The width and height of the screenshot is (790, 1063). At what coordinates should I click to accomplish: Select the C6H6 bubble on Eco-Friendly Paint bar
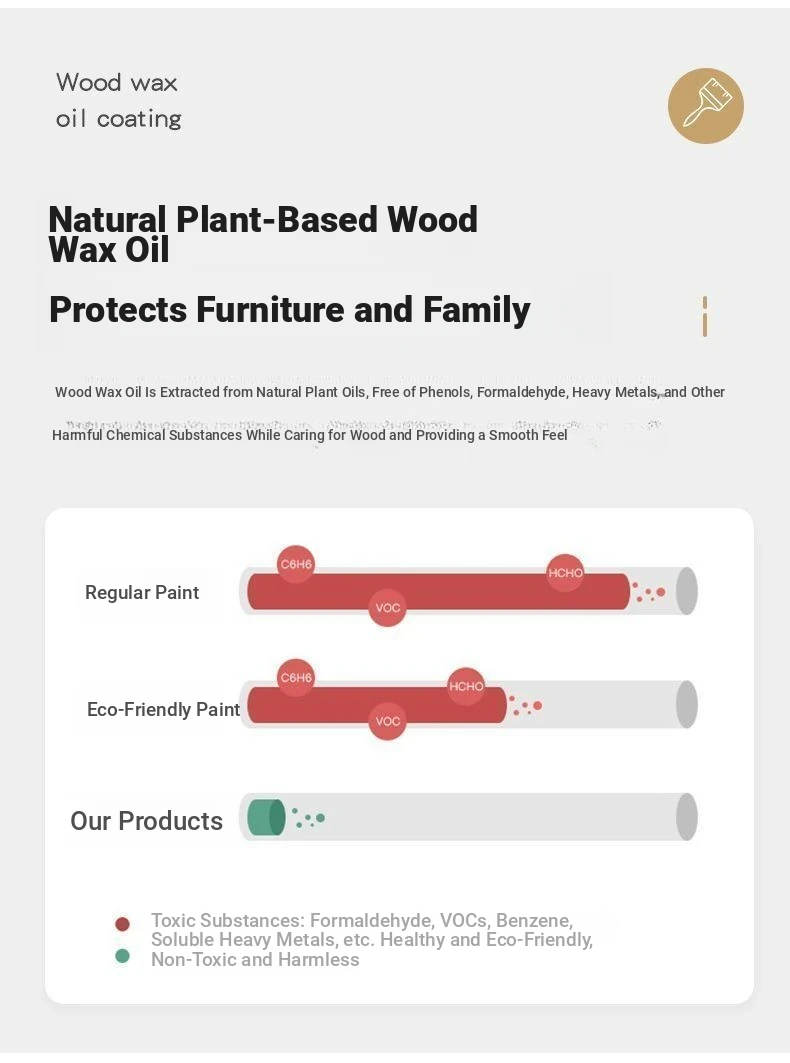click(x=296, y=678)
